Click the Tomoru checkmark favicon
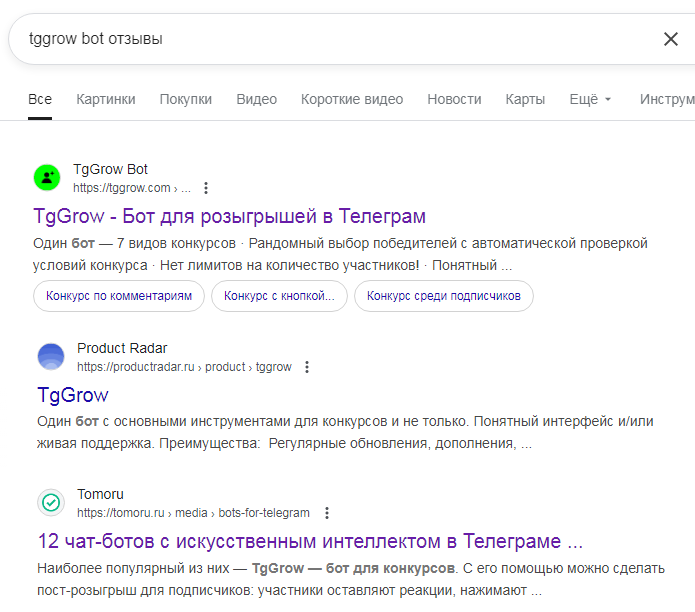Viewport: 695px width, 612px height. (x=51, y=503)
